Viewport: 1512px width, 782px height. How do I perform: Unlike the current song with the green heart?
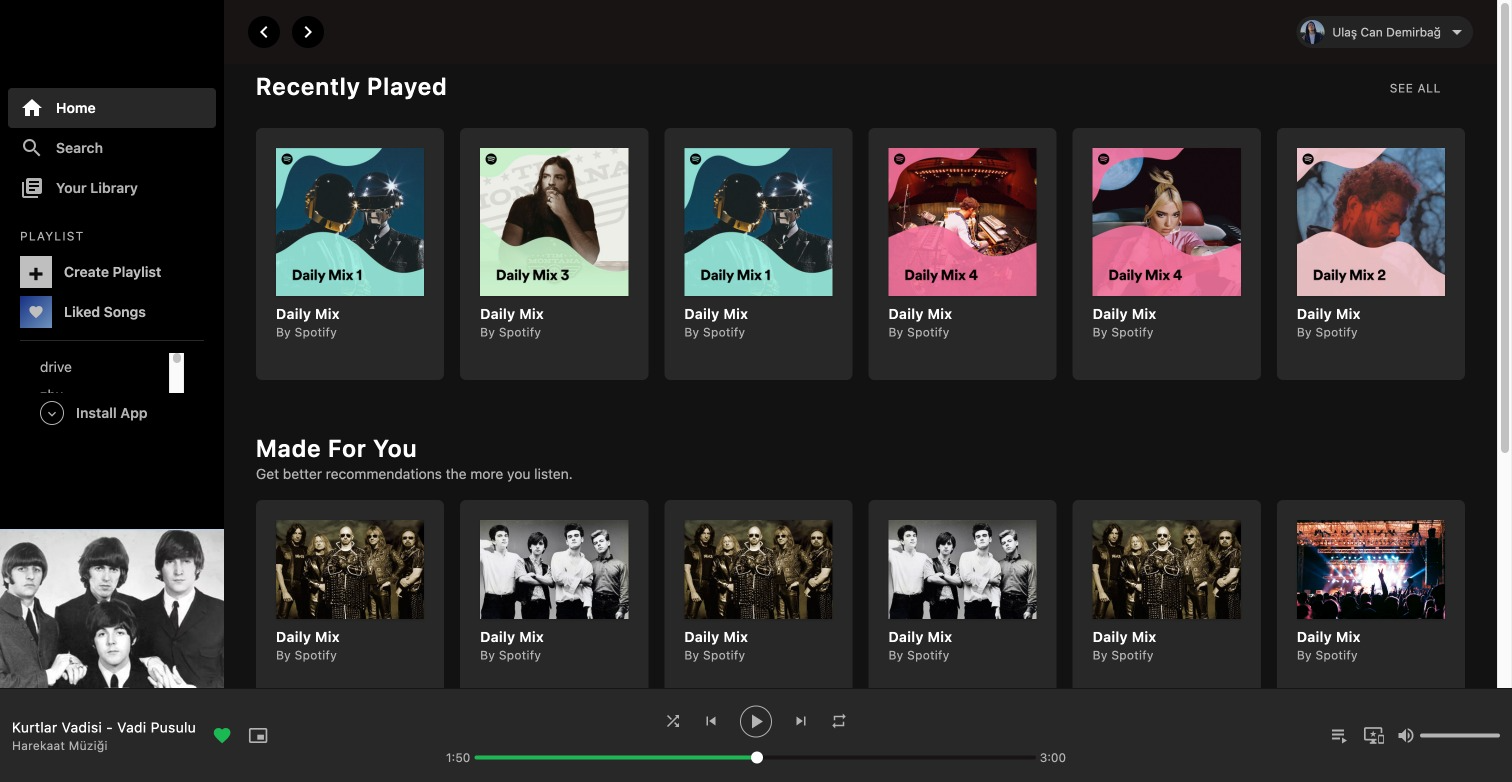point(222,736)
